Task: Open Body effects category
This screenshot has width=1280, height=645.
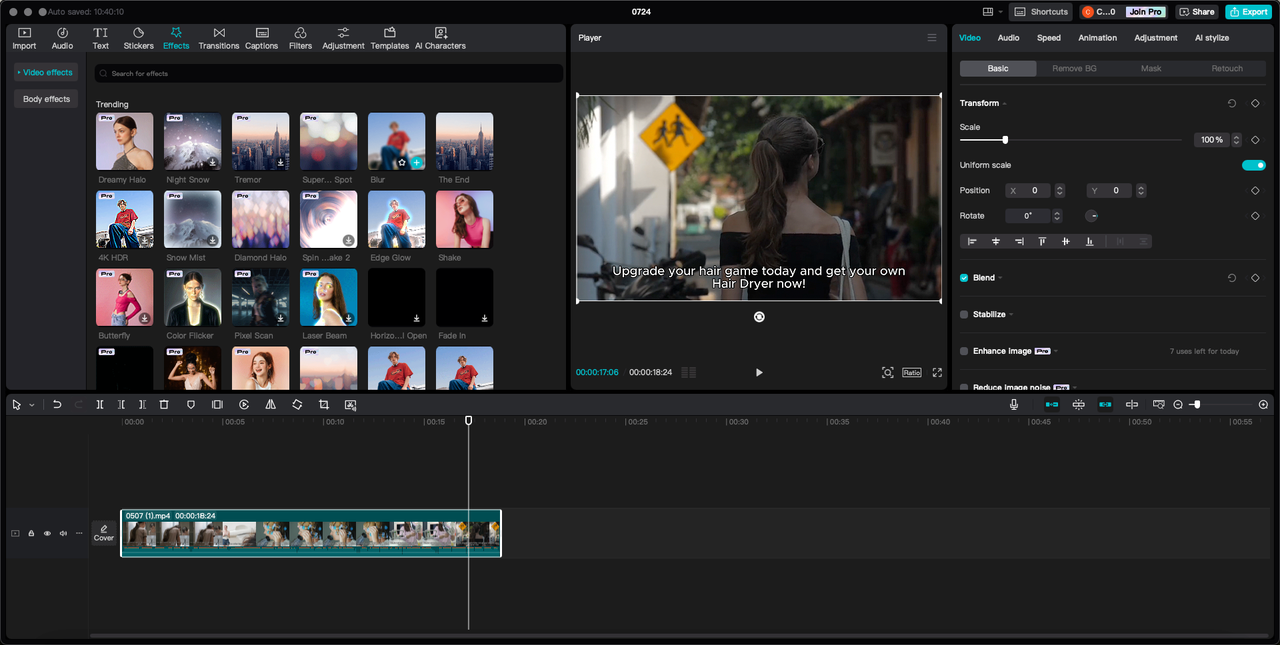Action: tap(46, 99)
